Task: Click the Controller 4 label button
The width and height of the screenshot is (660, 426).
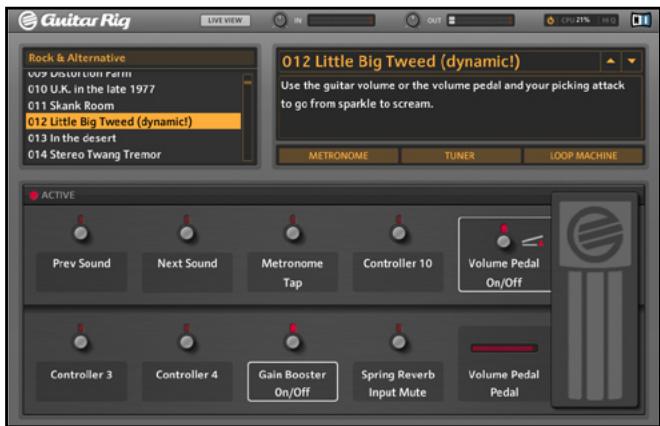Action: click(x=187, y=381)
